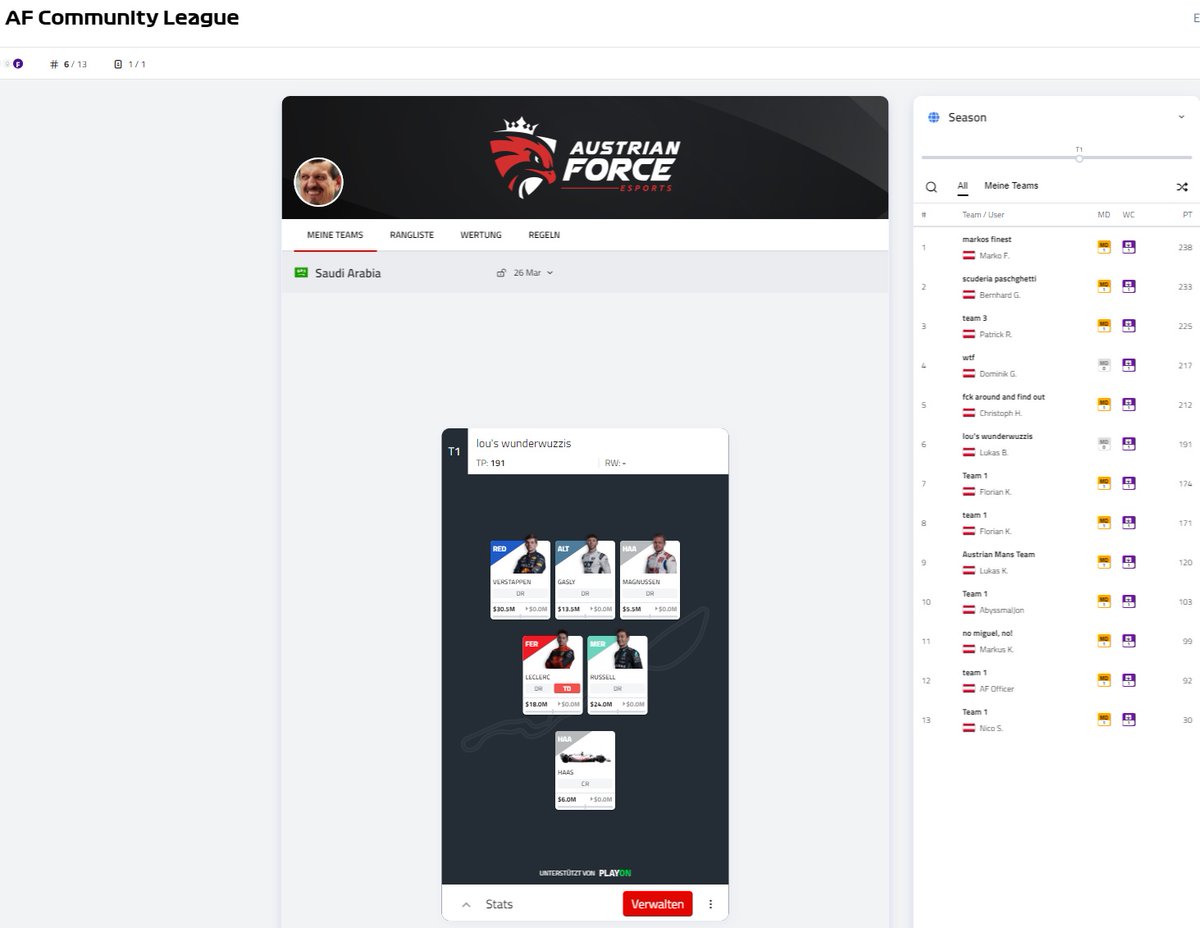Click the Verwalten button
The image size is (1200, 928).
click(x=657, y=904)
